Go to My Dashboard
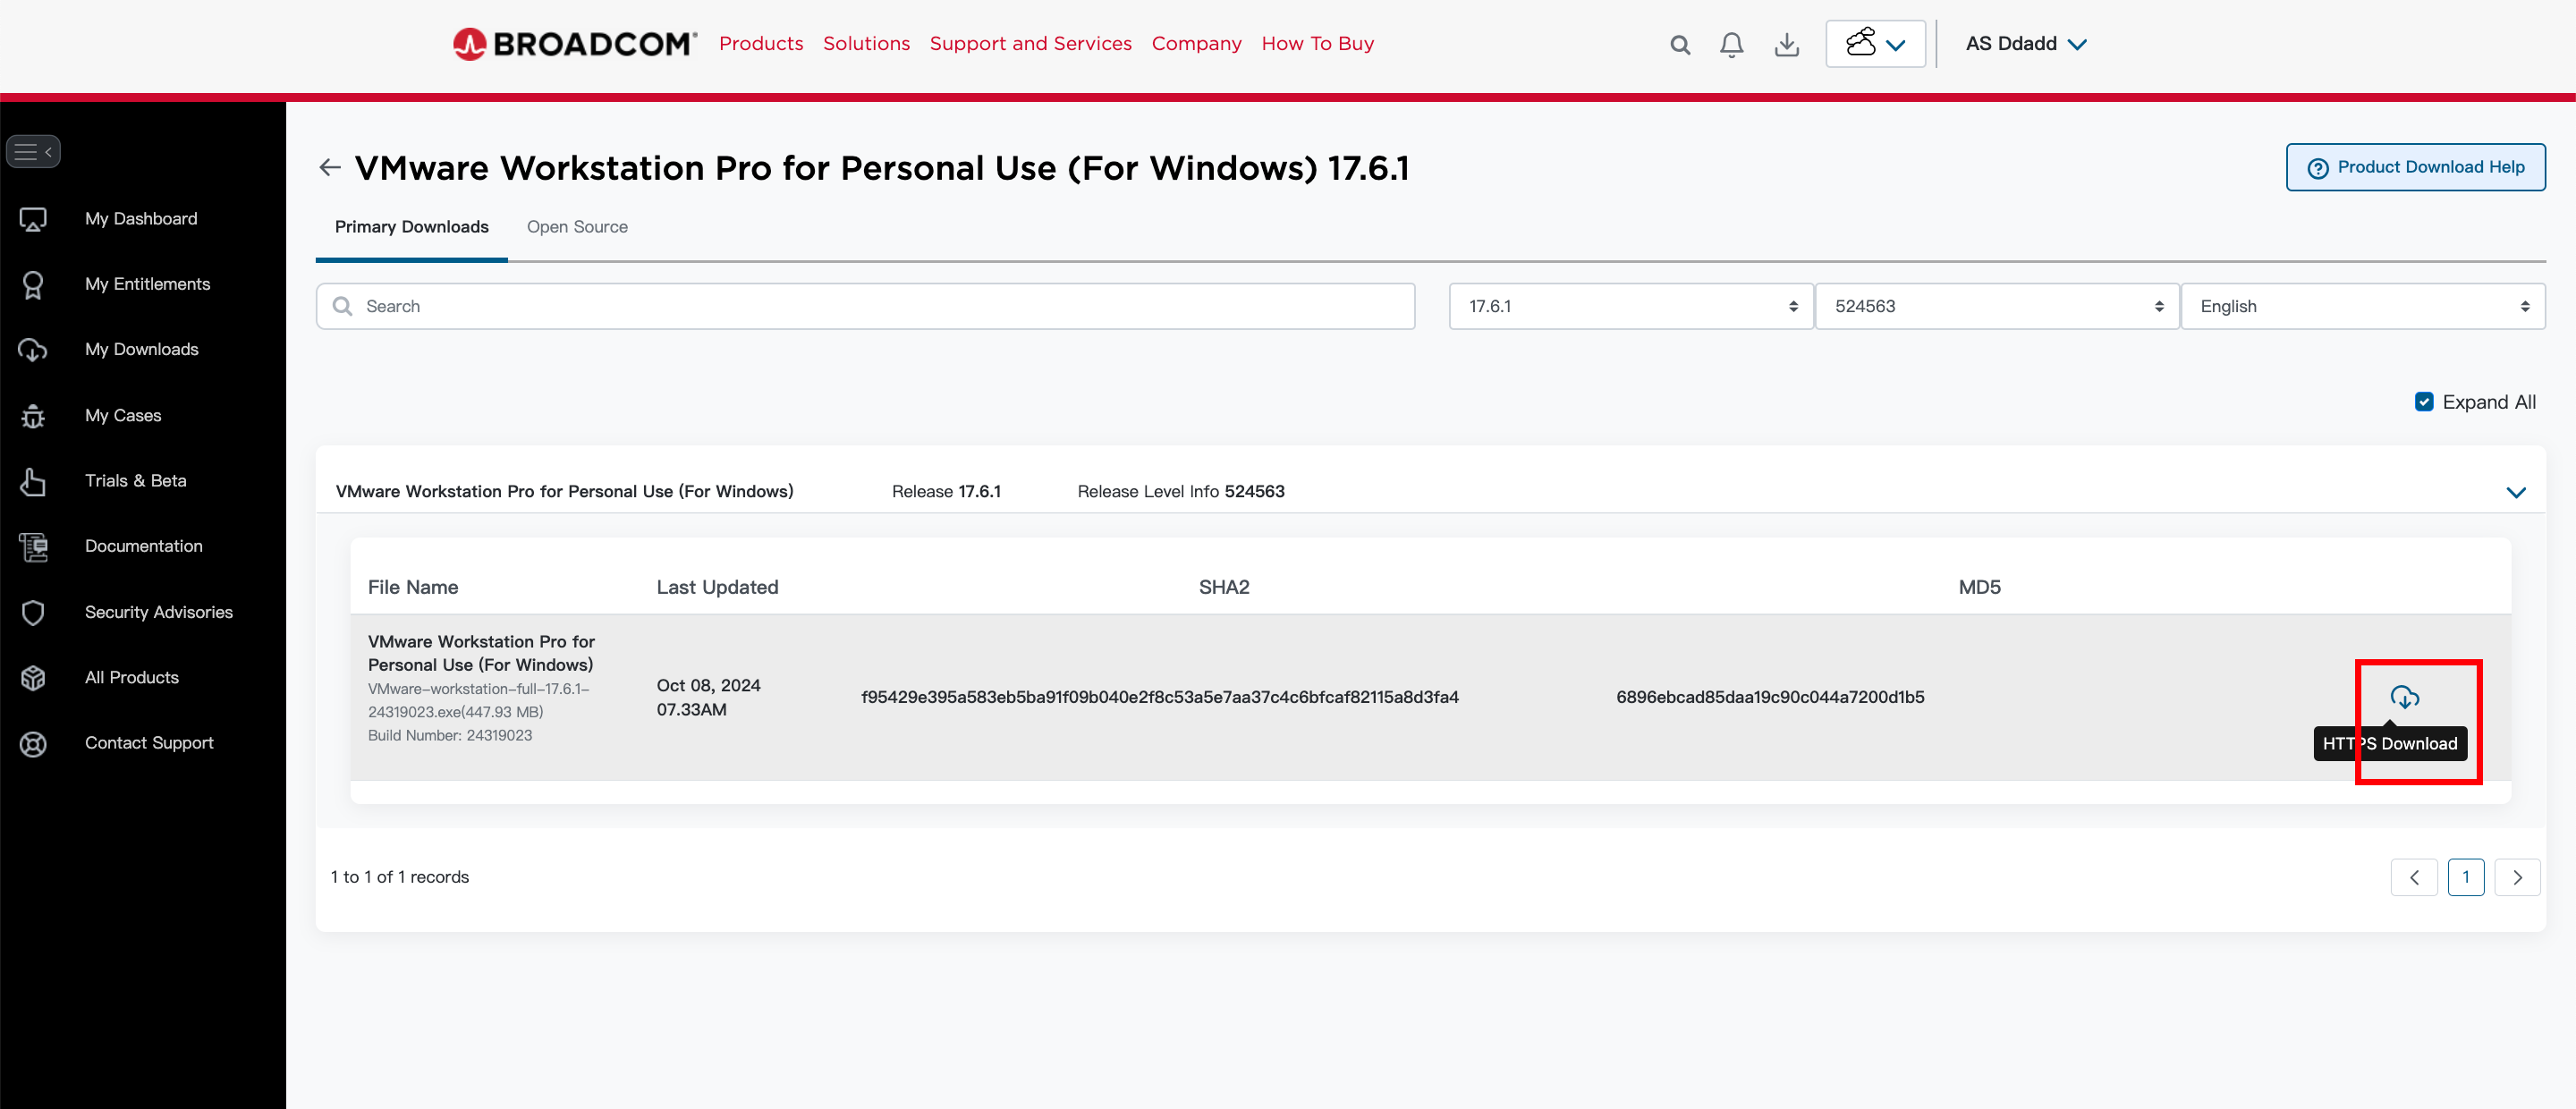This screenshot has height=1109, width=2576. coord(141,219)
